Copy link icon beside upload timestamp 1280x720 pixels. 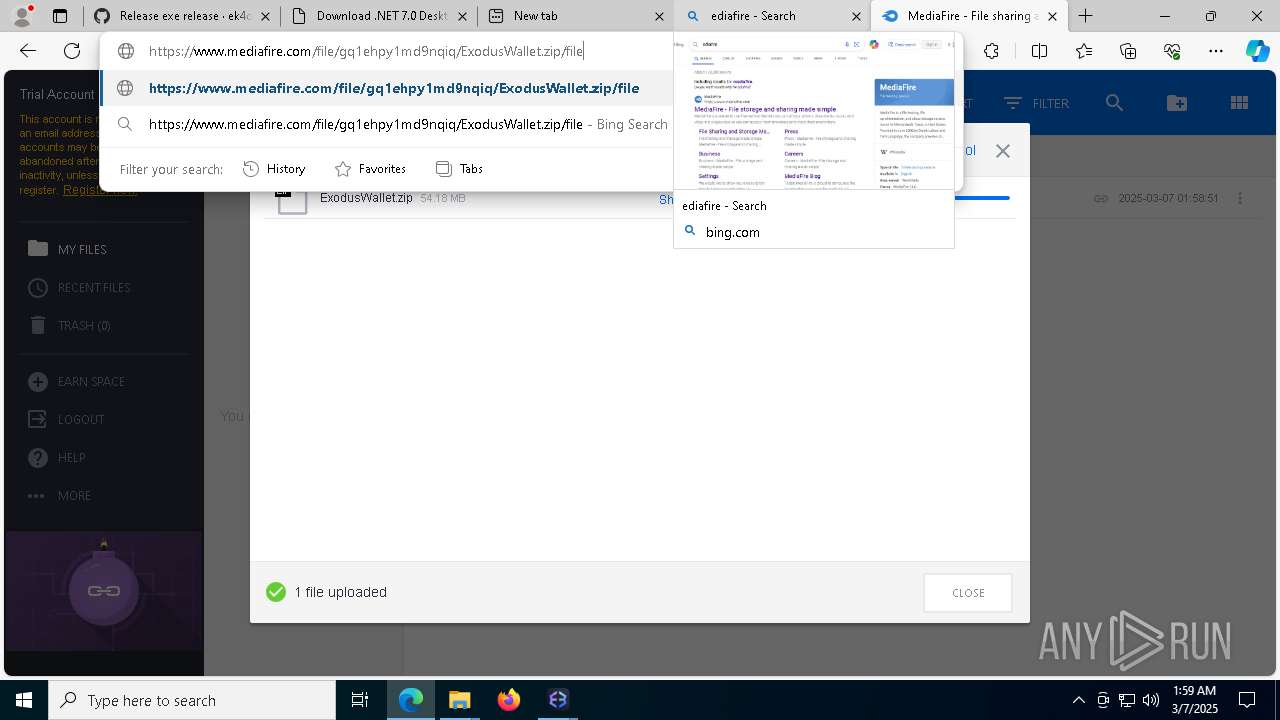tap(1100, 198)
